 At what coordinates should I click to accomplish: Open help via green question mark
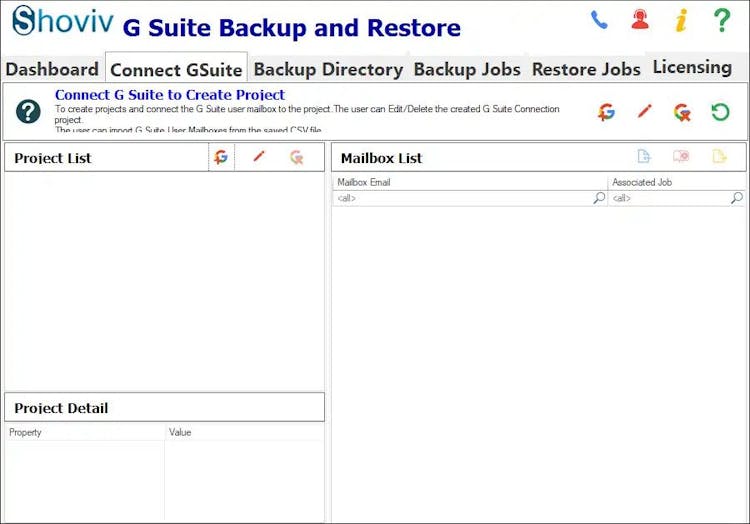click(x=722, y=20)
